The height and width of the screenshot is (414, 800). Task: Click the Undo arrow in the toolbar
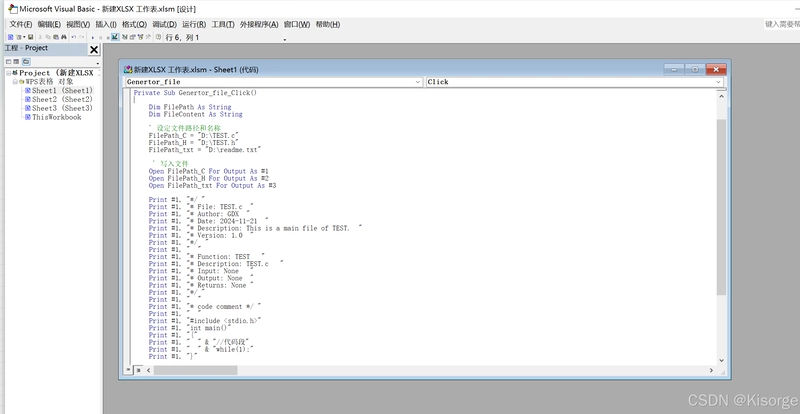click(74, 37)
